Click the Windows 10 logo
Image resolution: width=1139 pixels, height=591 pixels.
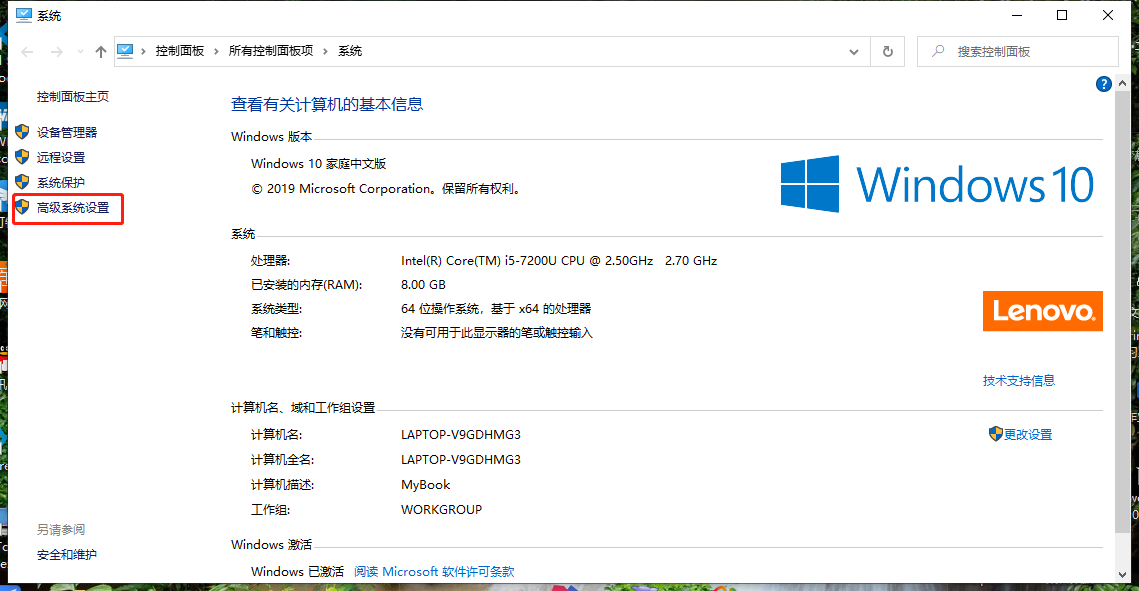coord(937,184)
